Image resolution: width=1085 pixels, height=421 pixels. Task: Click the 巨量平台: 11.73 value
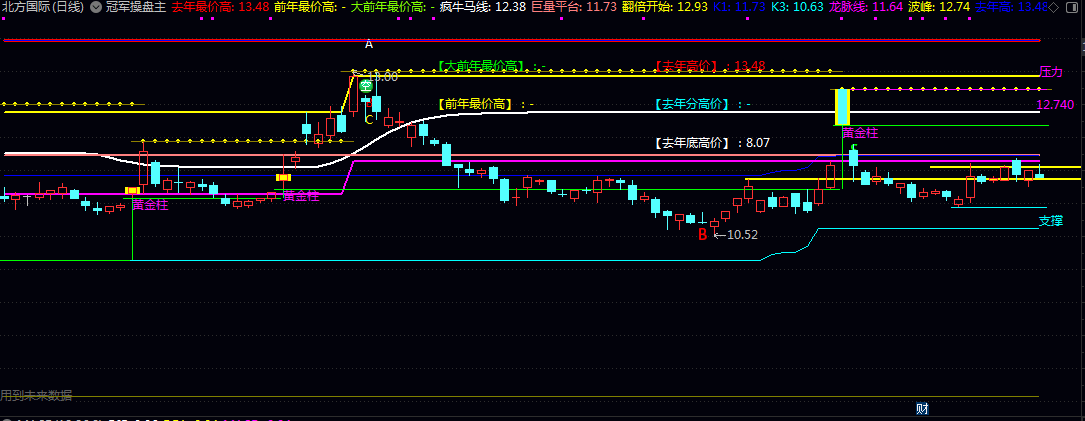coord(574,7)
